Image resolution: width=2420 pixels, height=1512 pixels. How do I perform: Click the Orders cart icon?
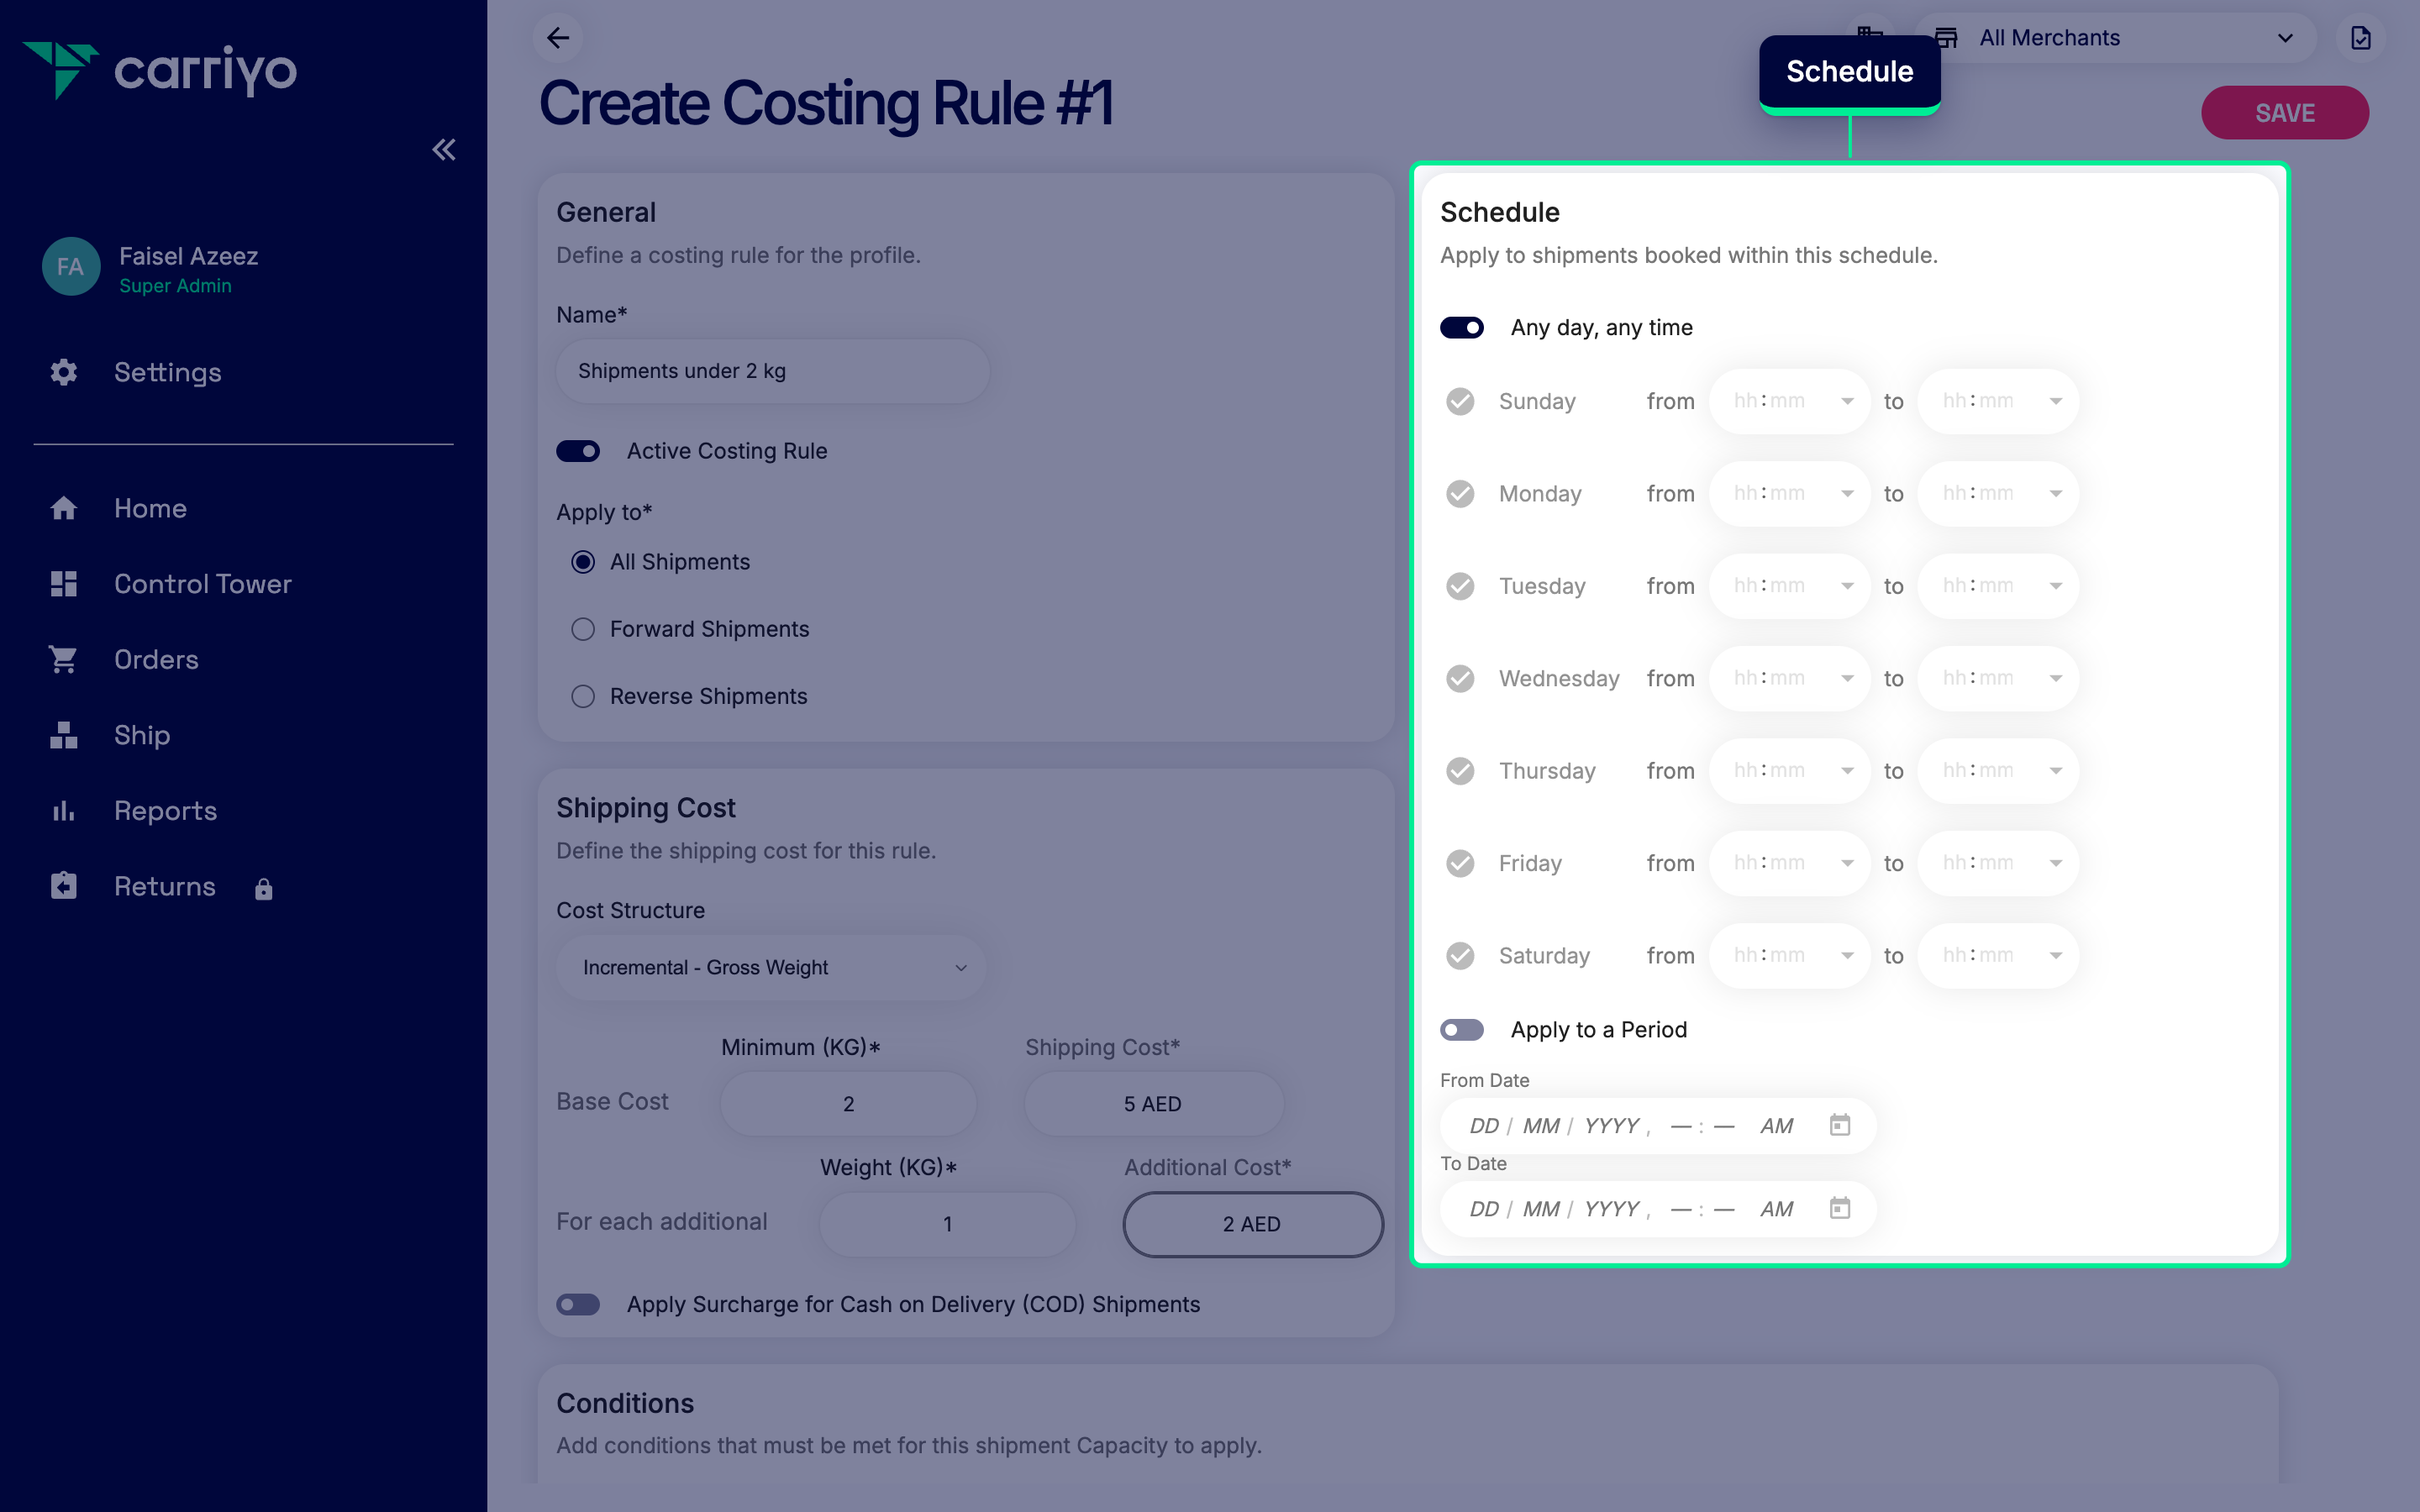tap(64, 660)
